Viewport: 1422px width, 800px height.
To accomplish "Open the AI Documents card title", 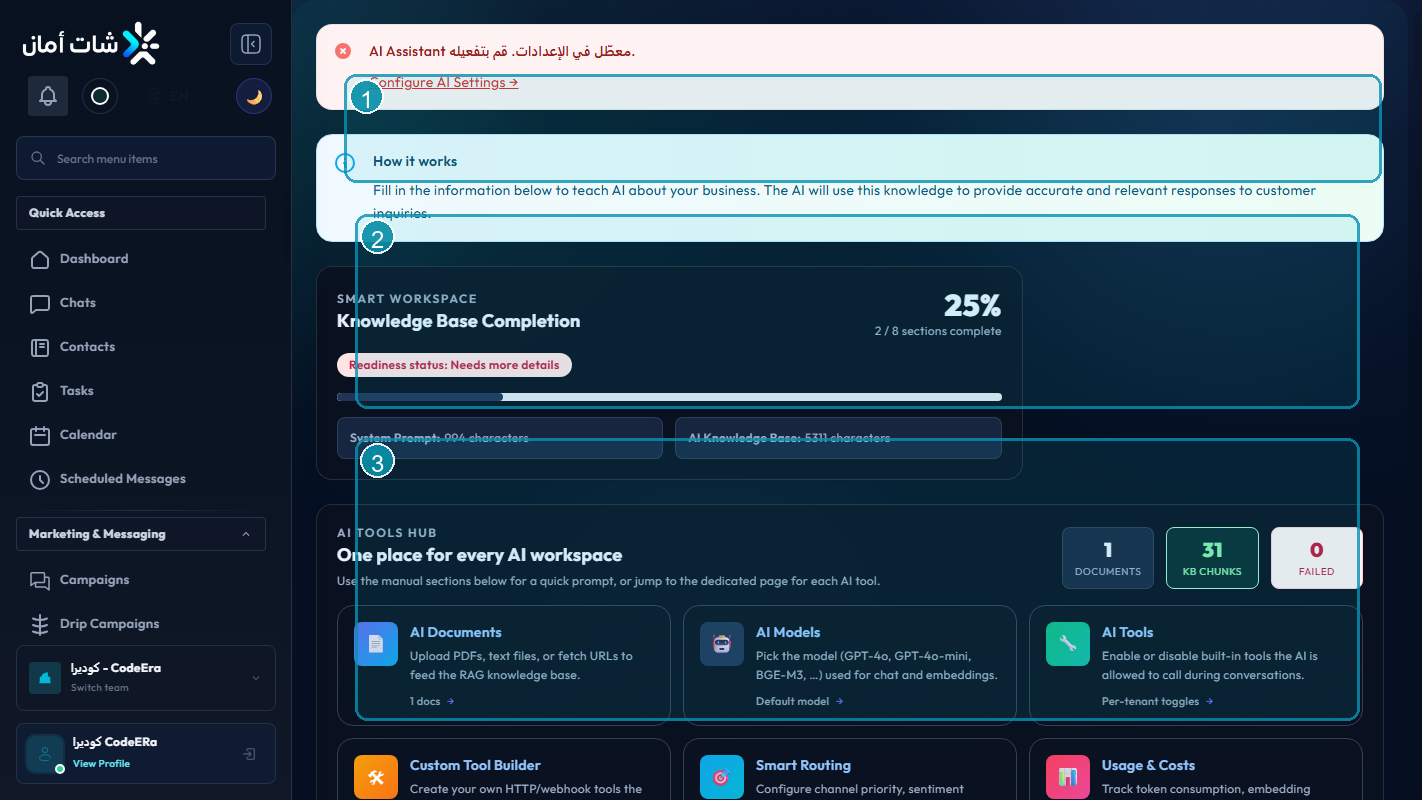I will click(x=456, y=632).
